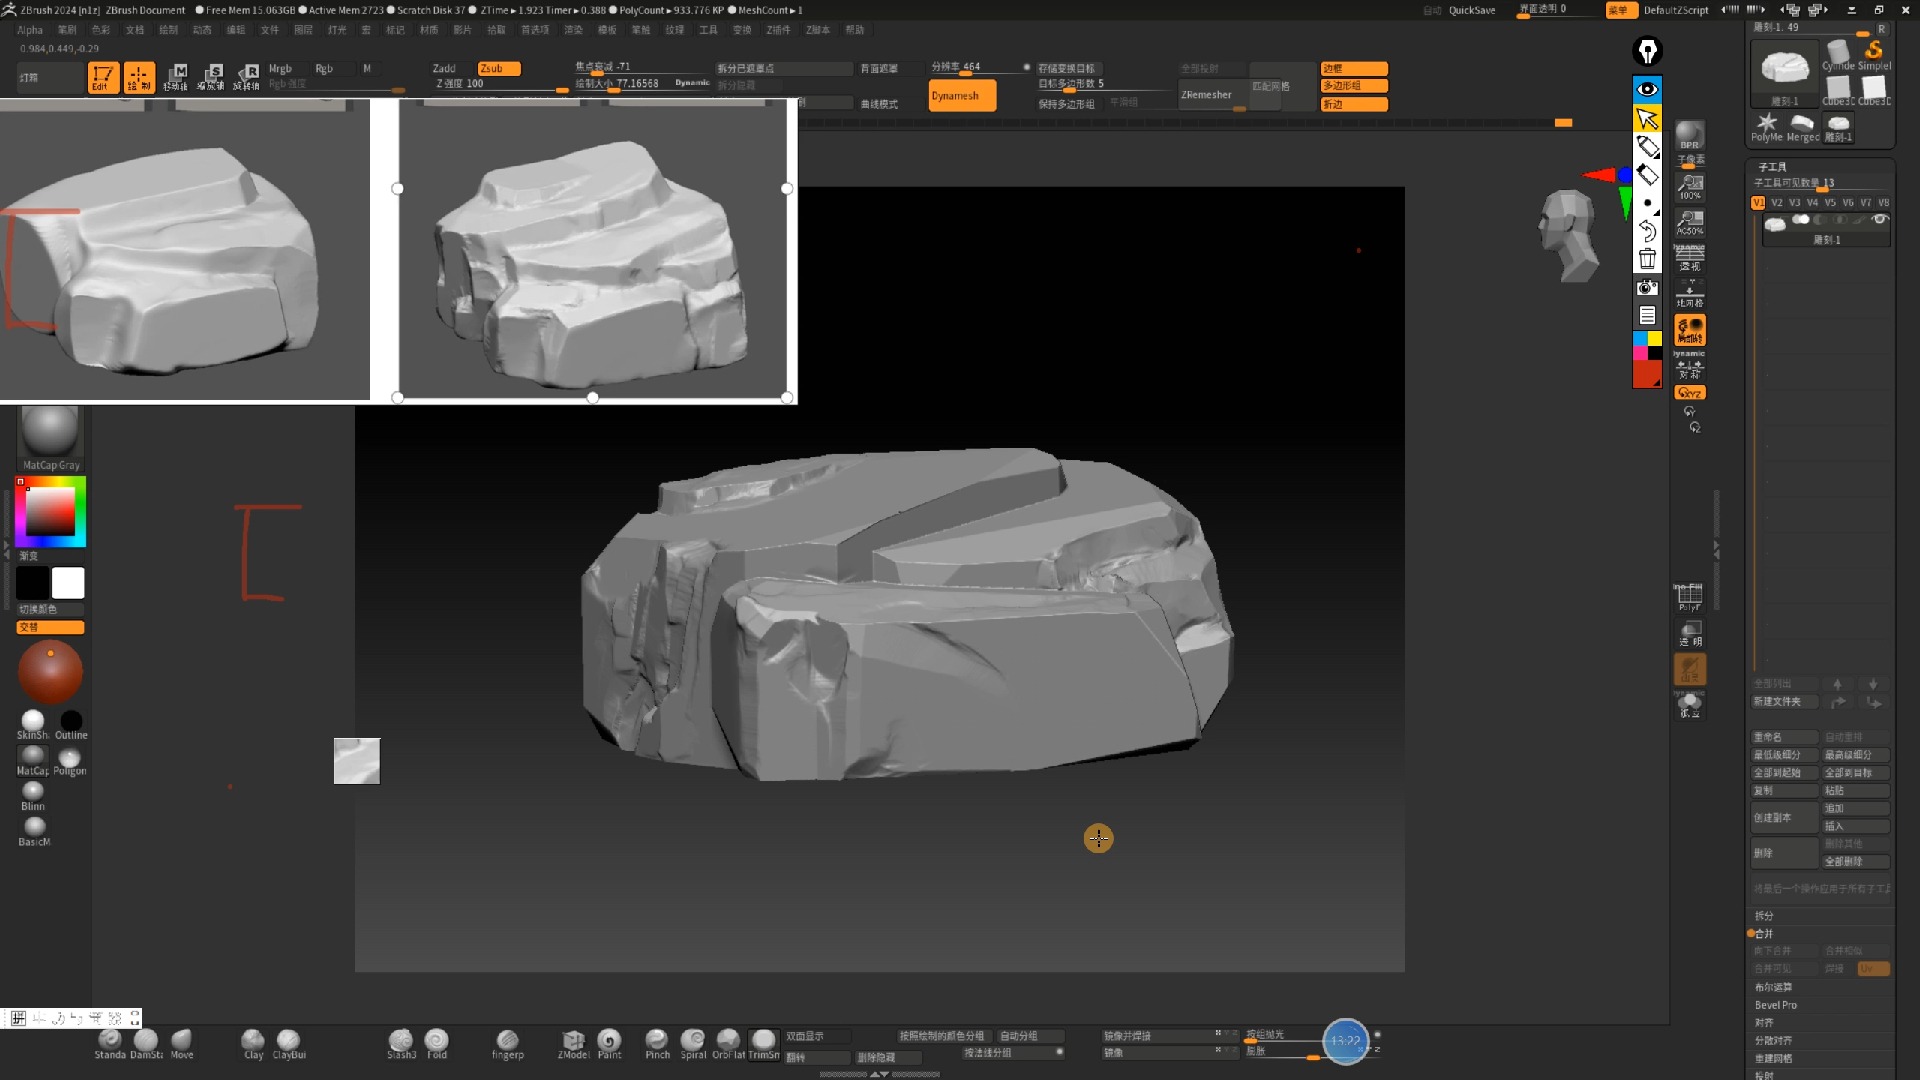Expand the 布尔运算 section
Image resolution: width=1920 pixels, height=1080 pixels.
(x=1773, y=987)
